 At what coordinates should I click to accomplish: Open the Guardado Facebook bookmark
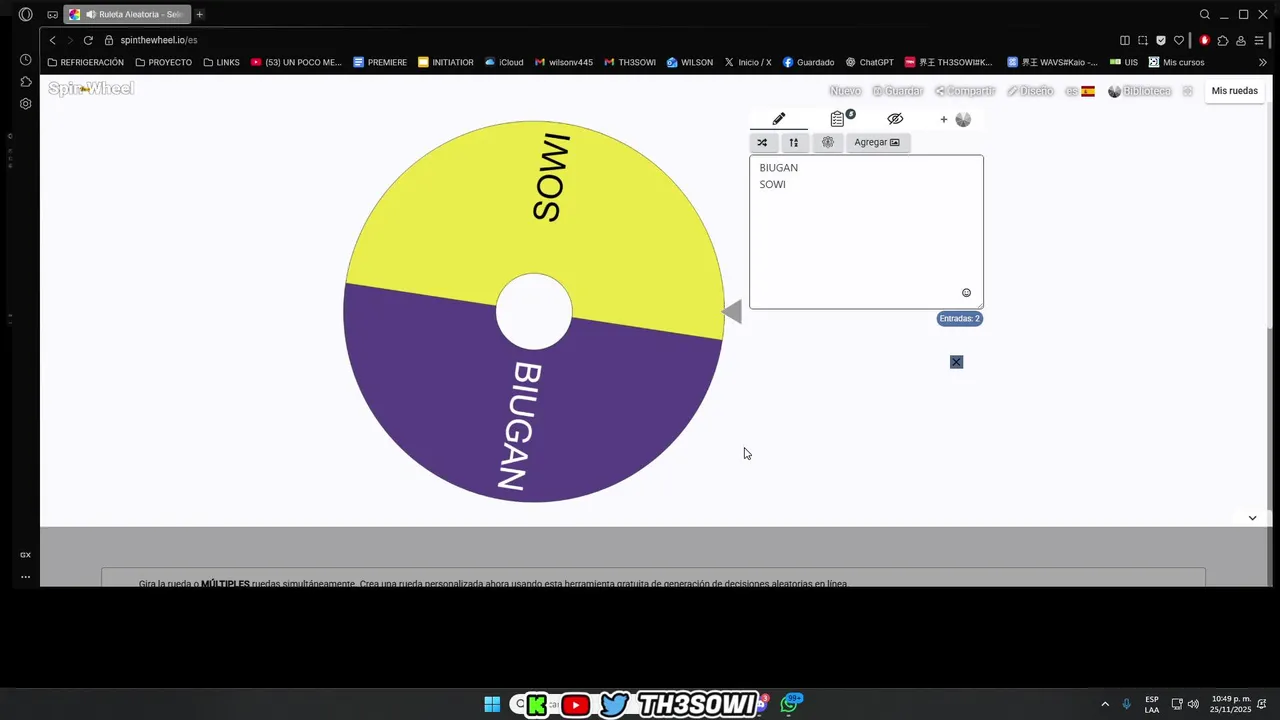(809, 62)
